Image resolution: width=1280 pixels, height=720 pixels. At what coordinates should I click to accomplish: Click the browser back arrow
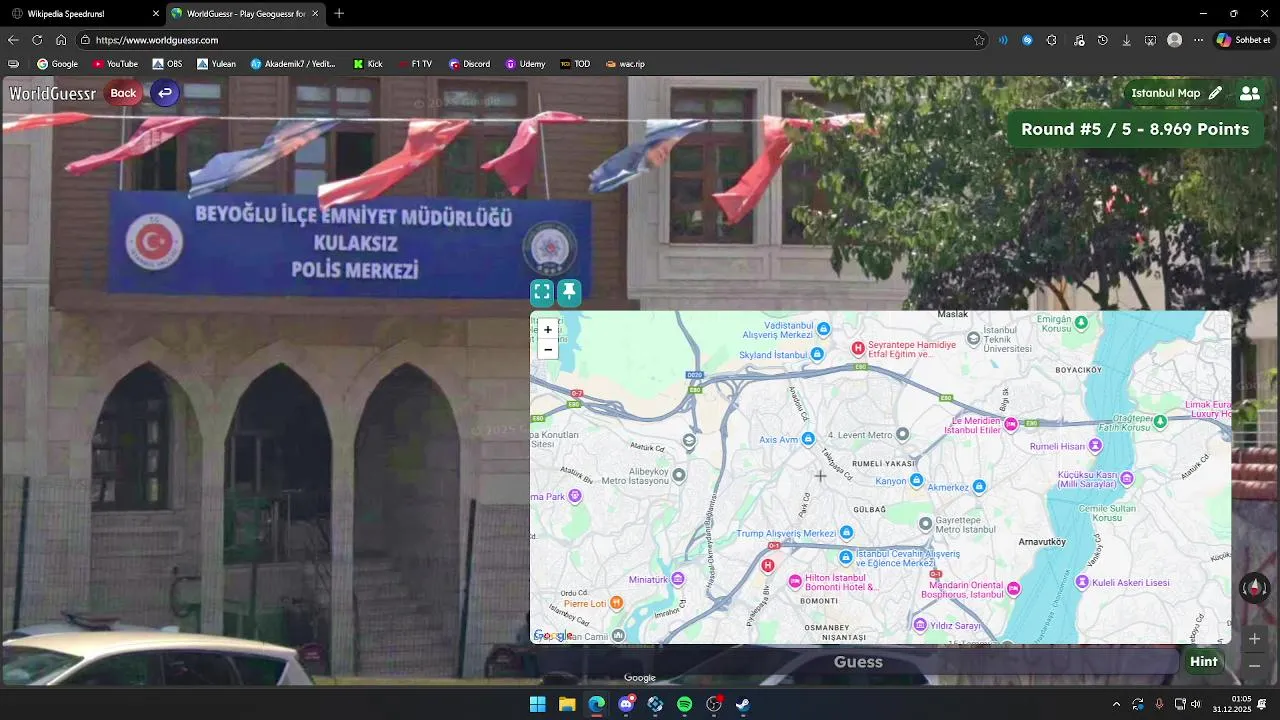pos(13,40)
